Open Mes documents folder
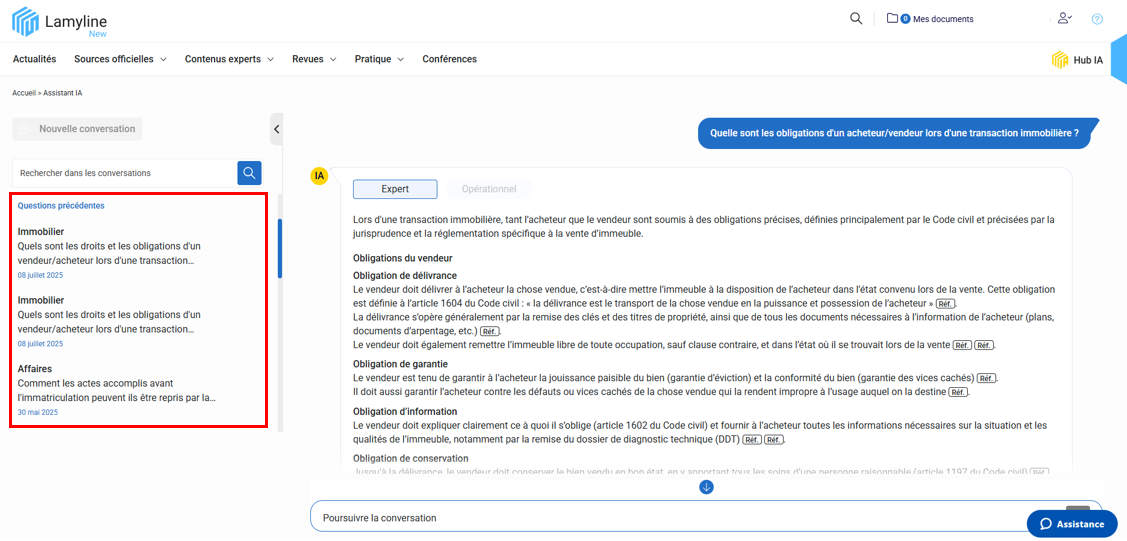This screenshot has width=1127, height=541. (930, 19)
